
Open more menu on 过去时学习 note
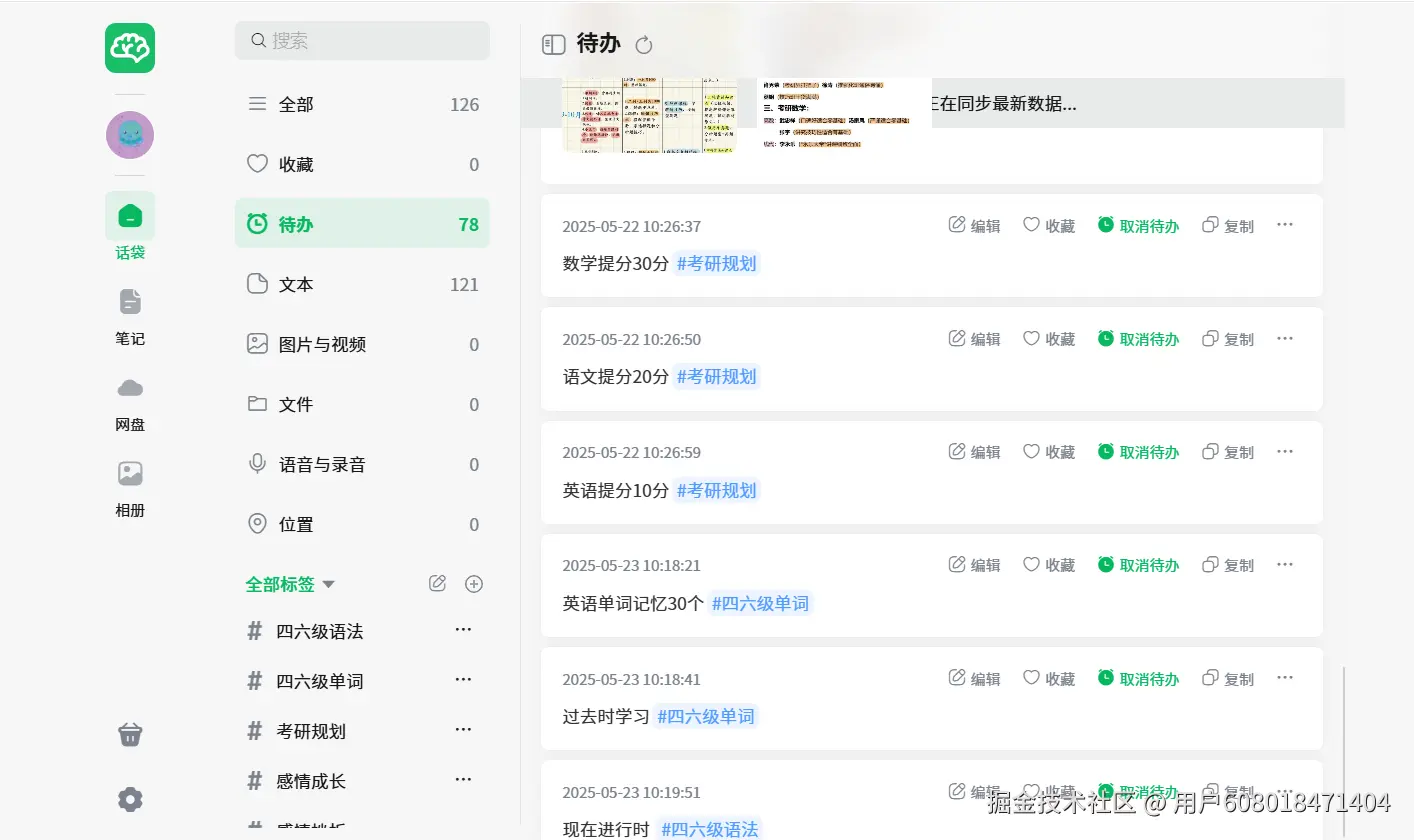(x=1285, y=678)
